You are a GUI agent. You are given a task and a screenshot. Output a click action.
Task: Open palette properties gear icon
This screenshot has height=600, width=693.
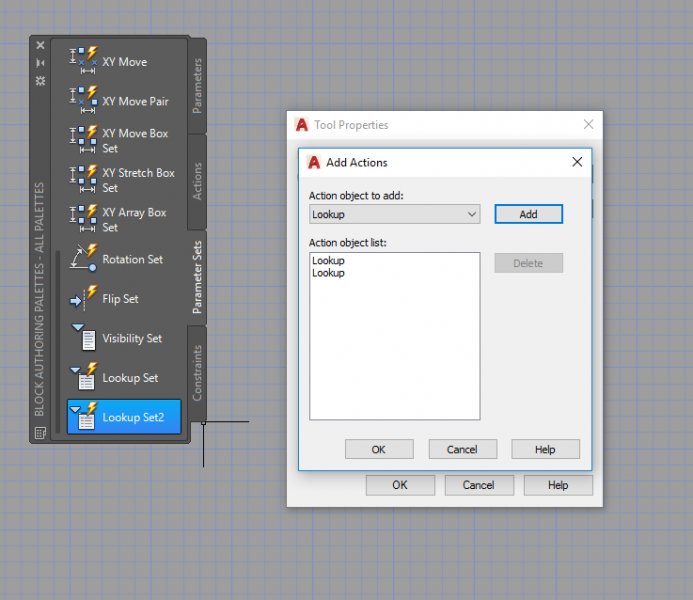[x=40, y=80]
